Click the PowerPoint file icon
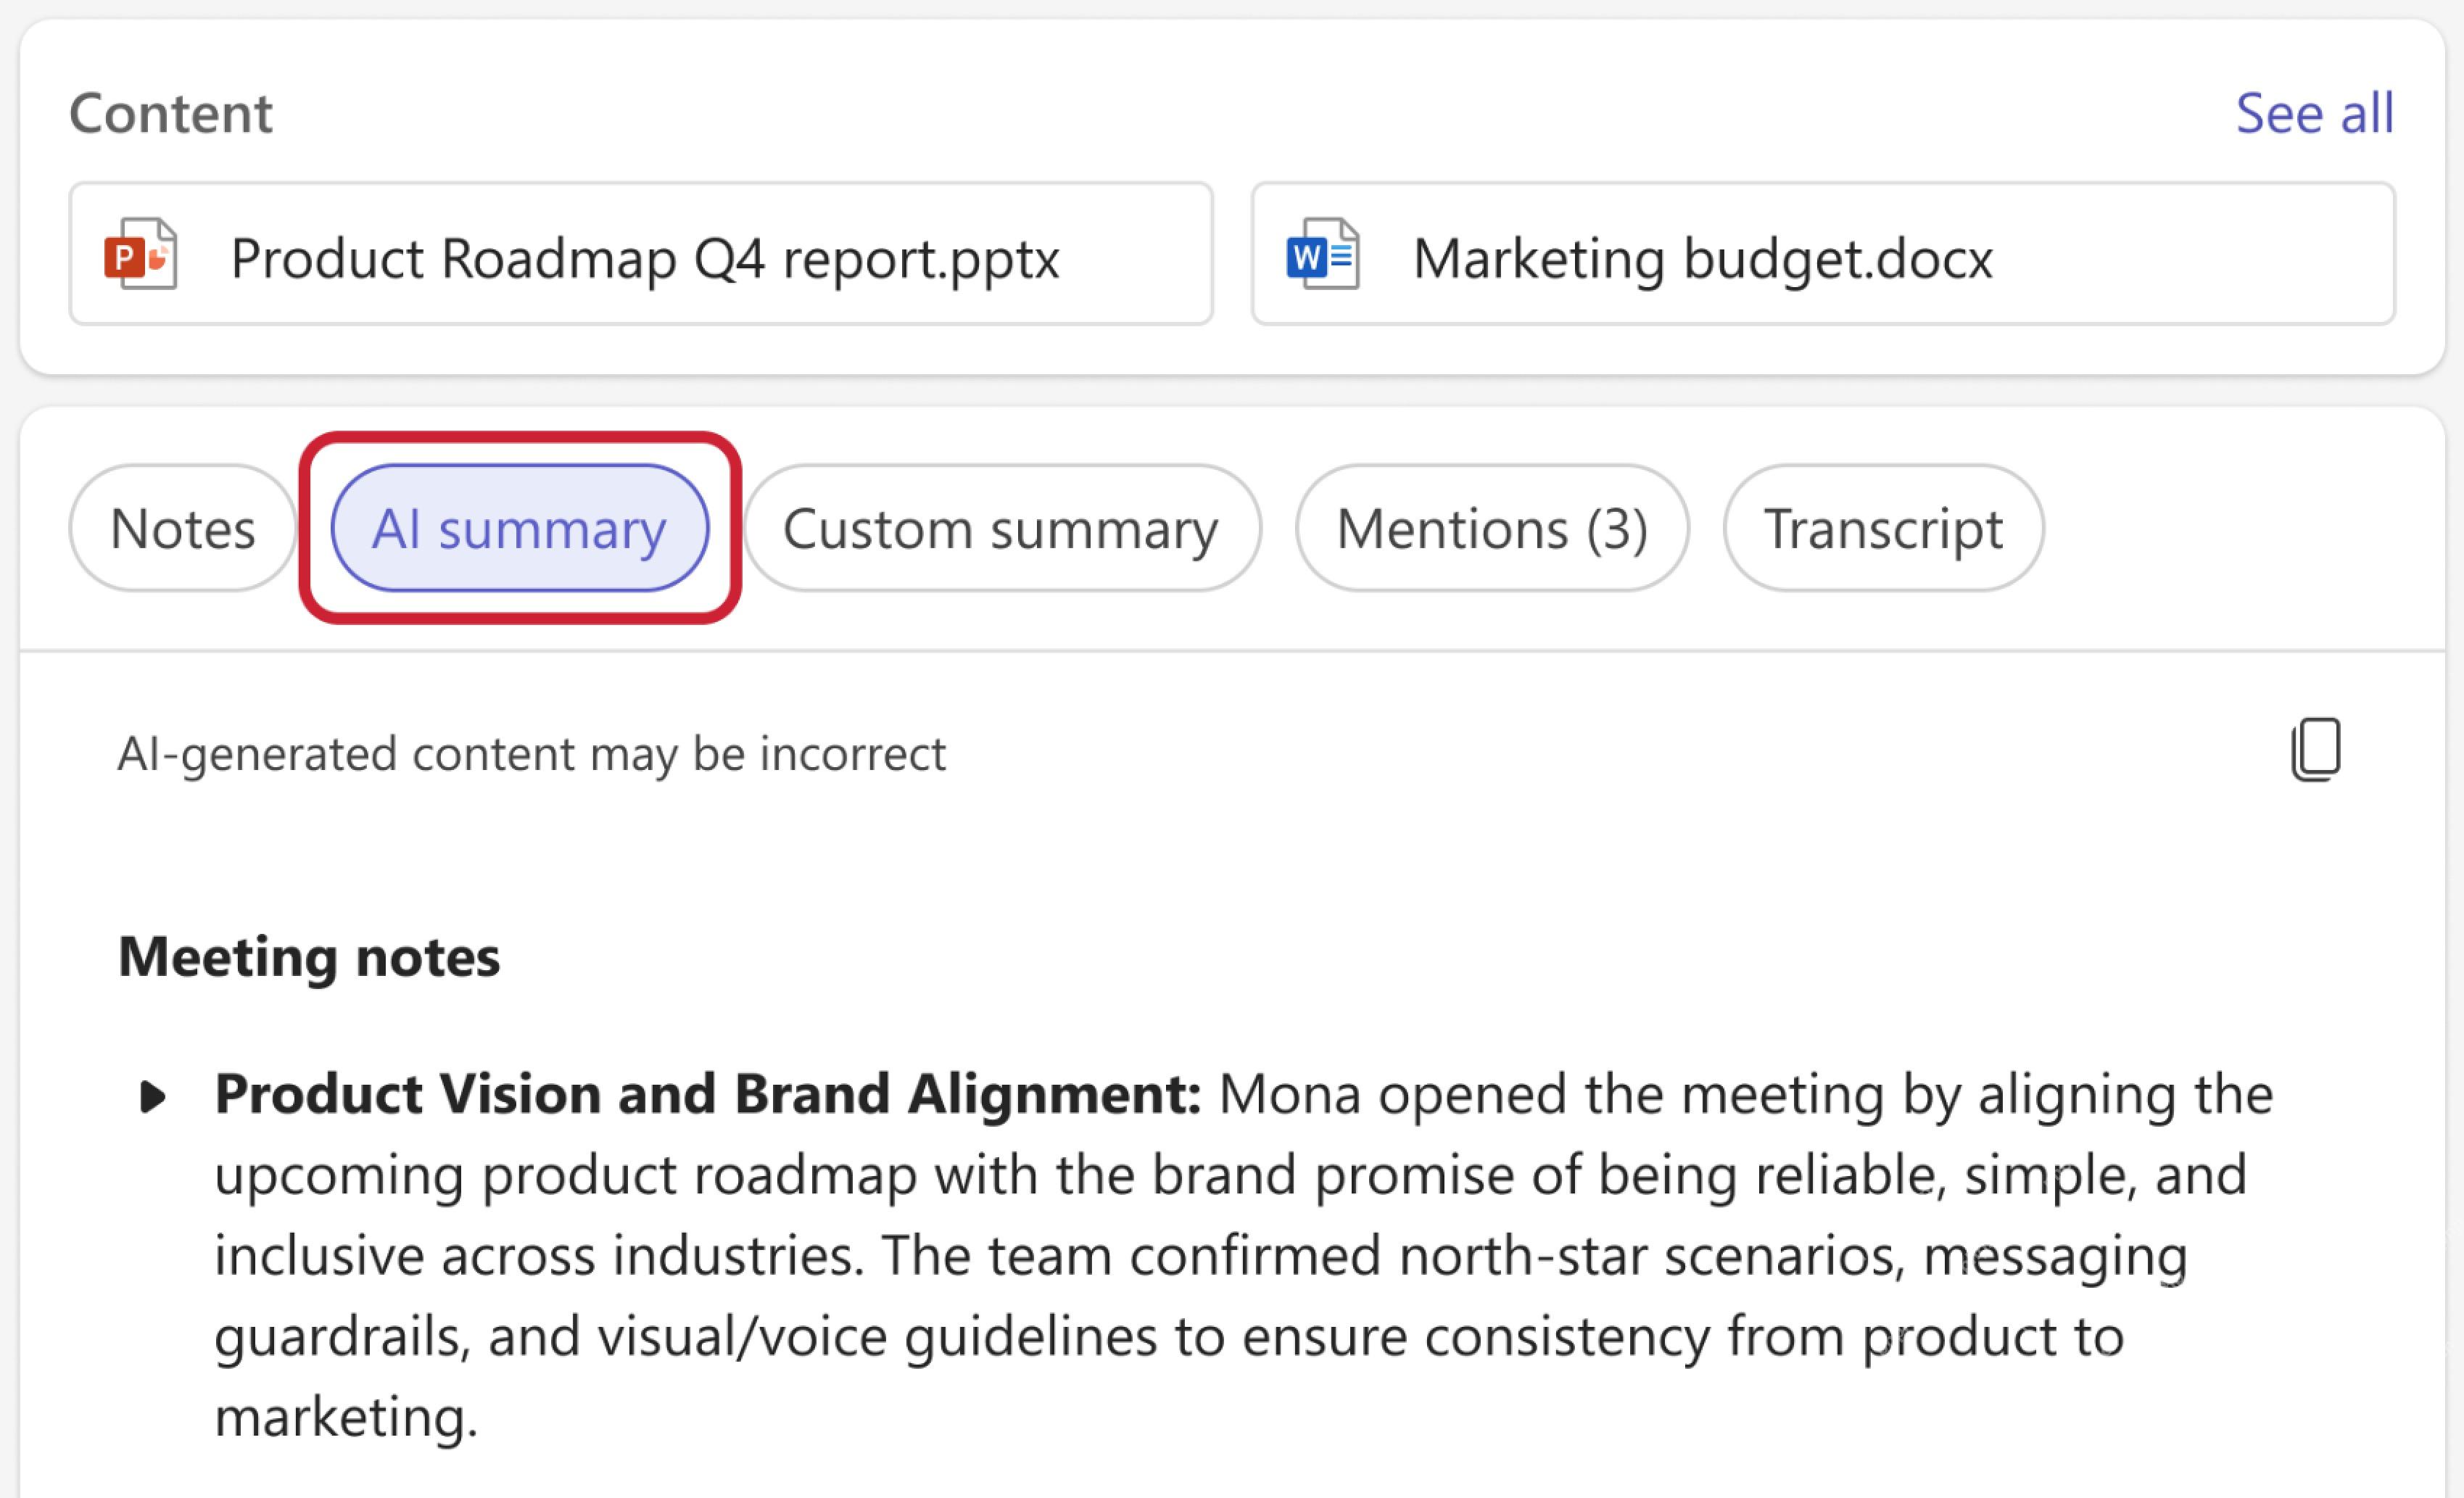 pyautogui.click(x=141, y=254)
